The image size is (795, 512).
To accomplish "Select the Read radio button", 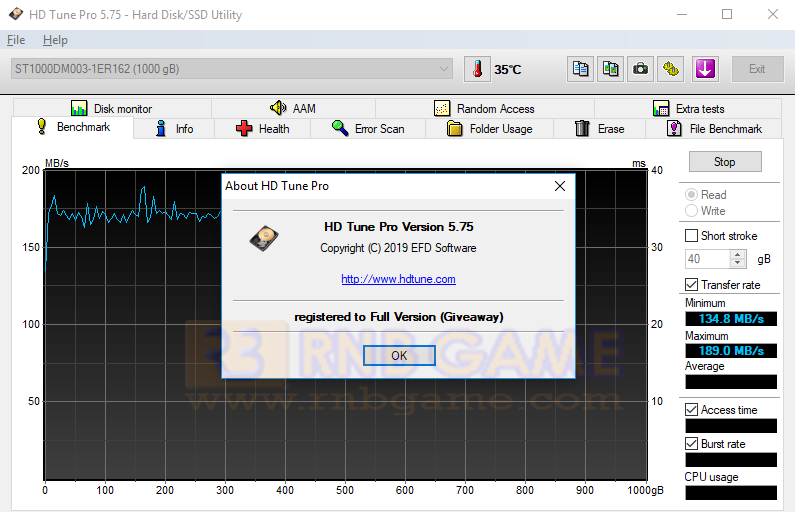I will tap(691, 195).
